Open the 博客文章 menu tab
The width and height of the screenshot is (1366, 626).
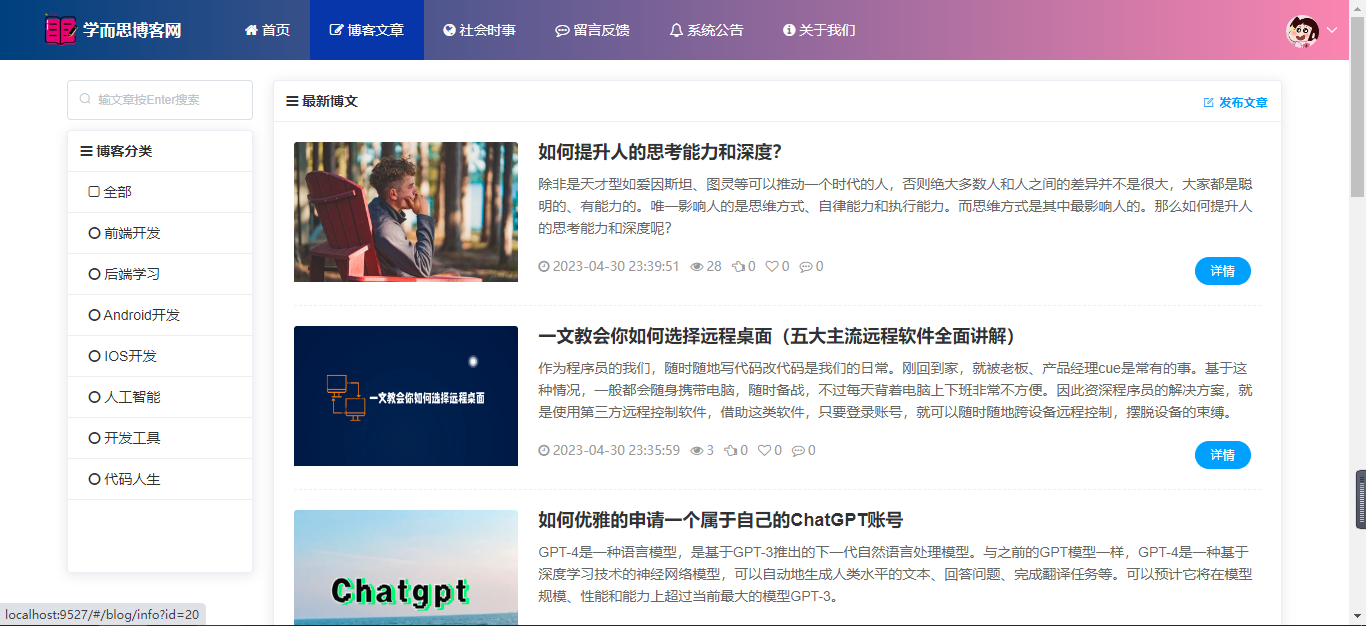(367, 30)
